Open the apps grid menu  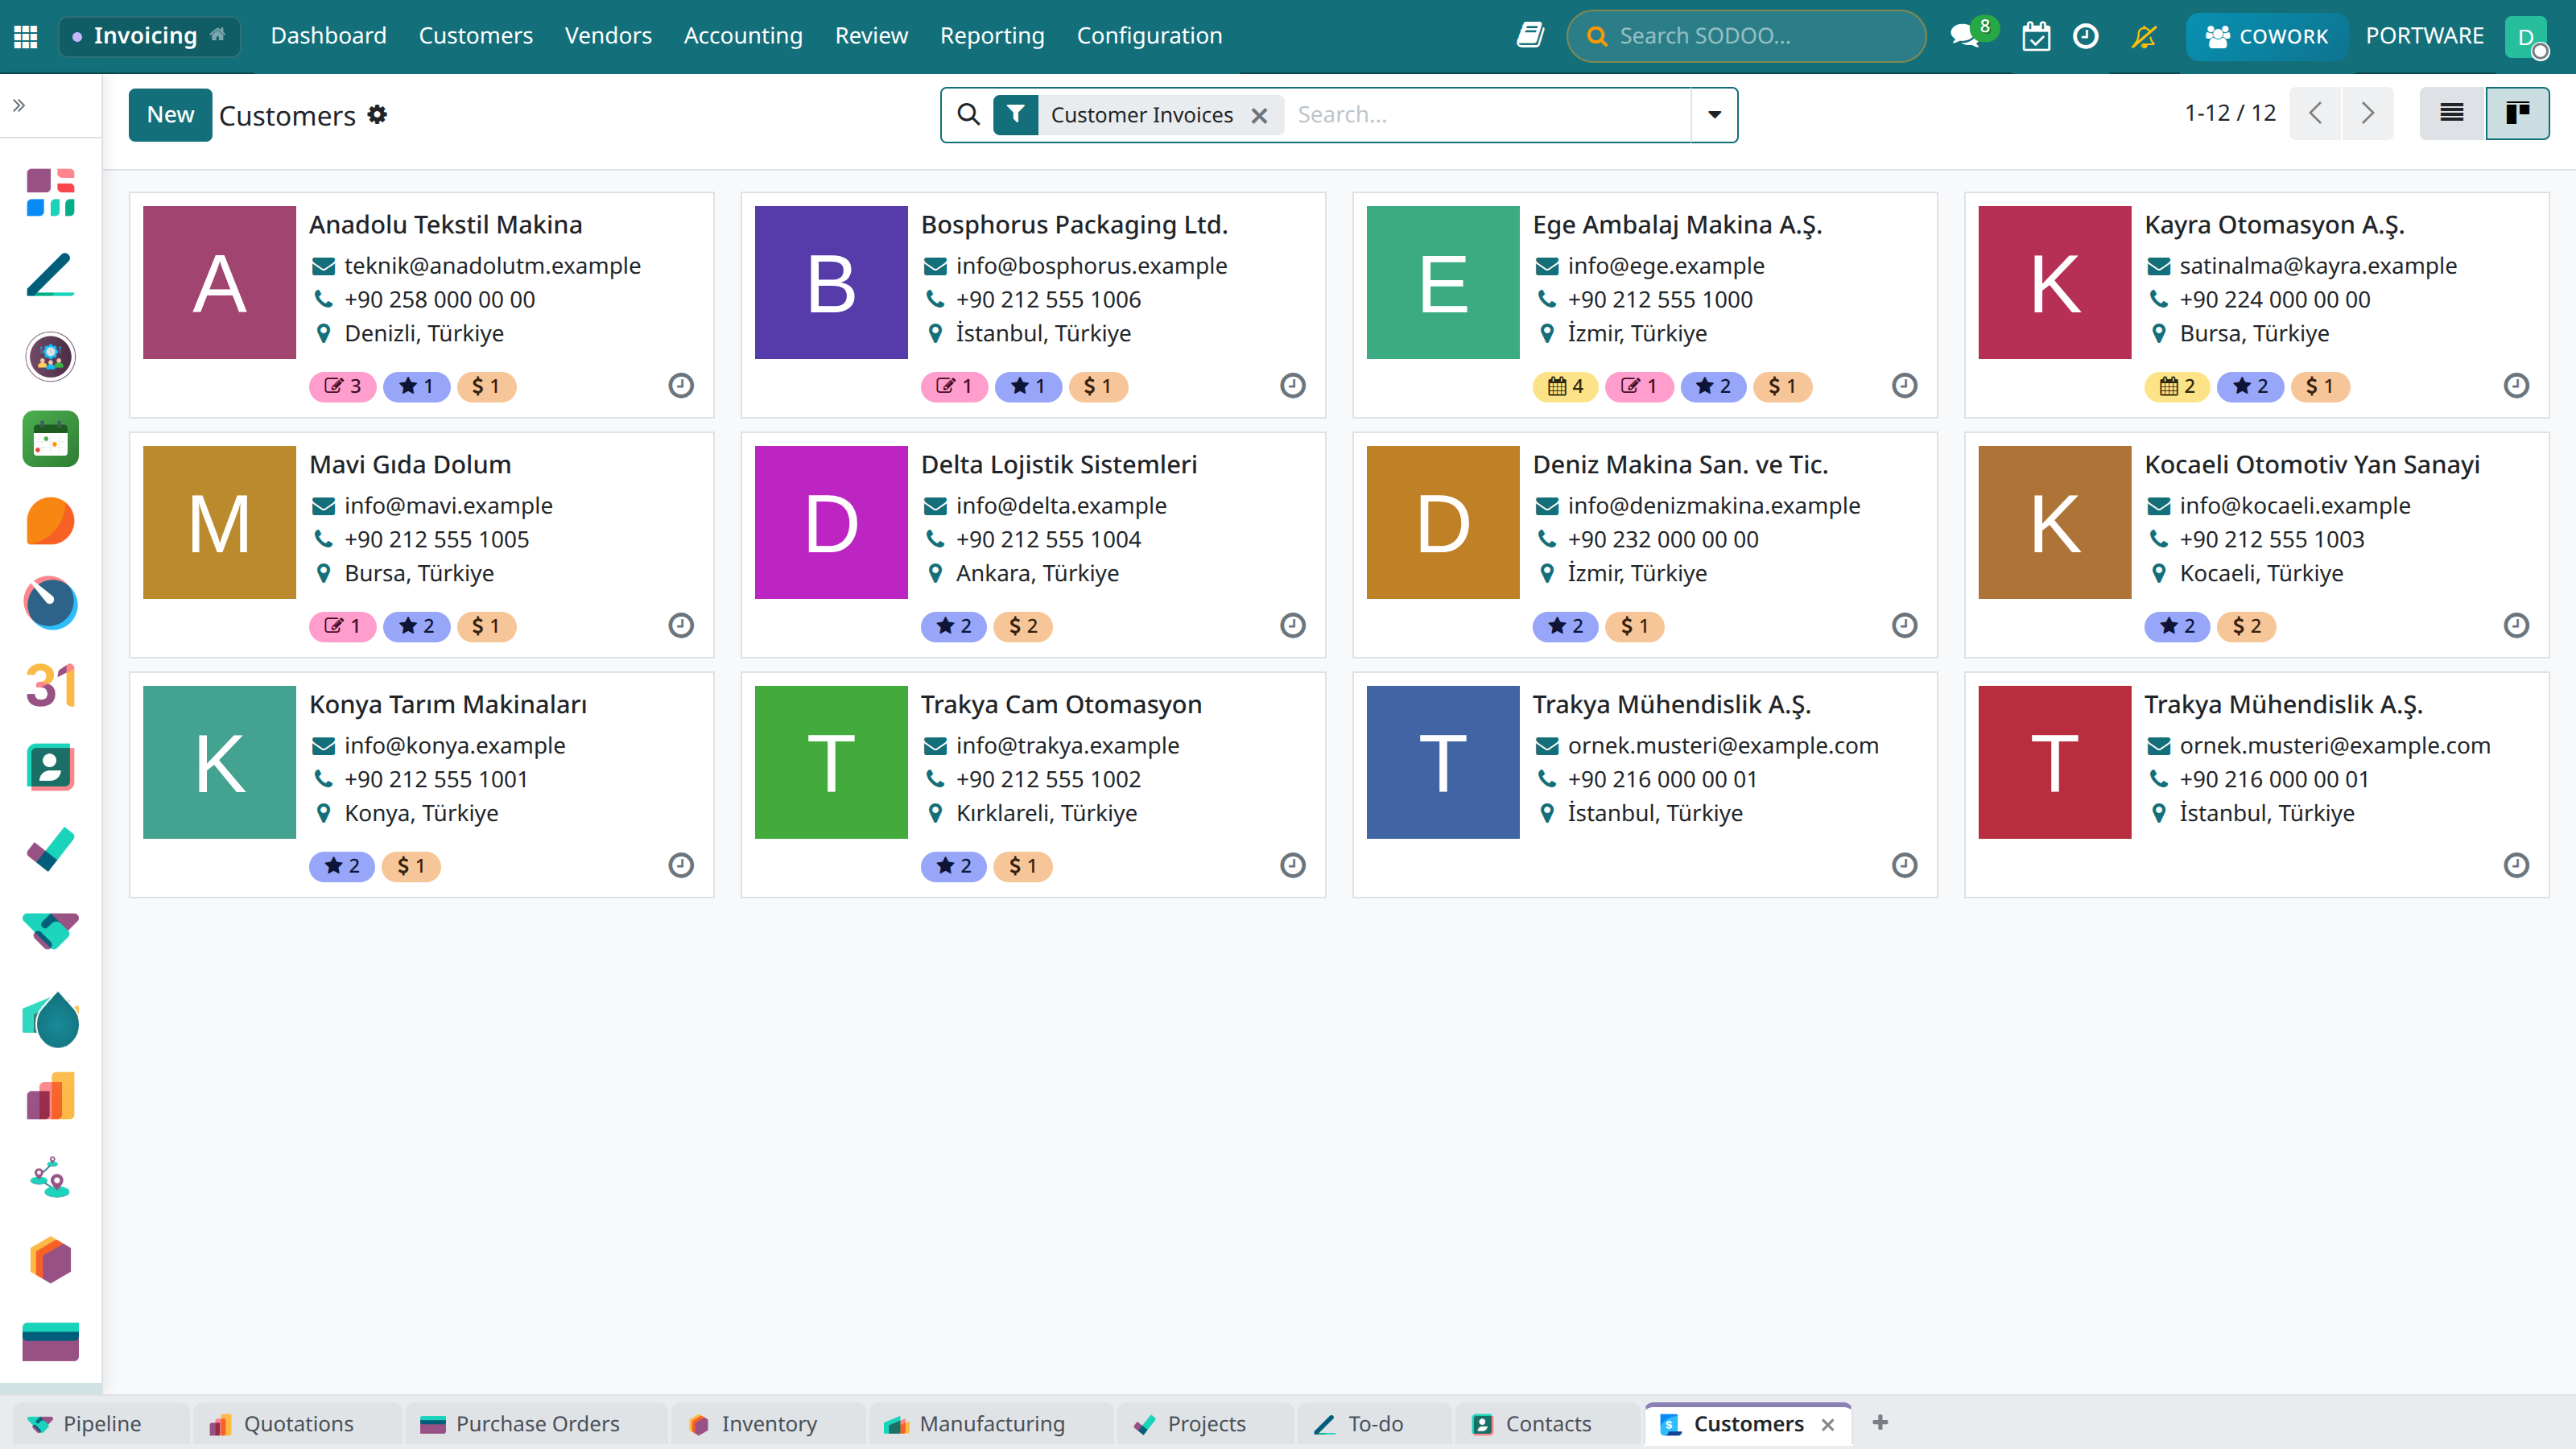(x=26, y=36)
